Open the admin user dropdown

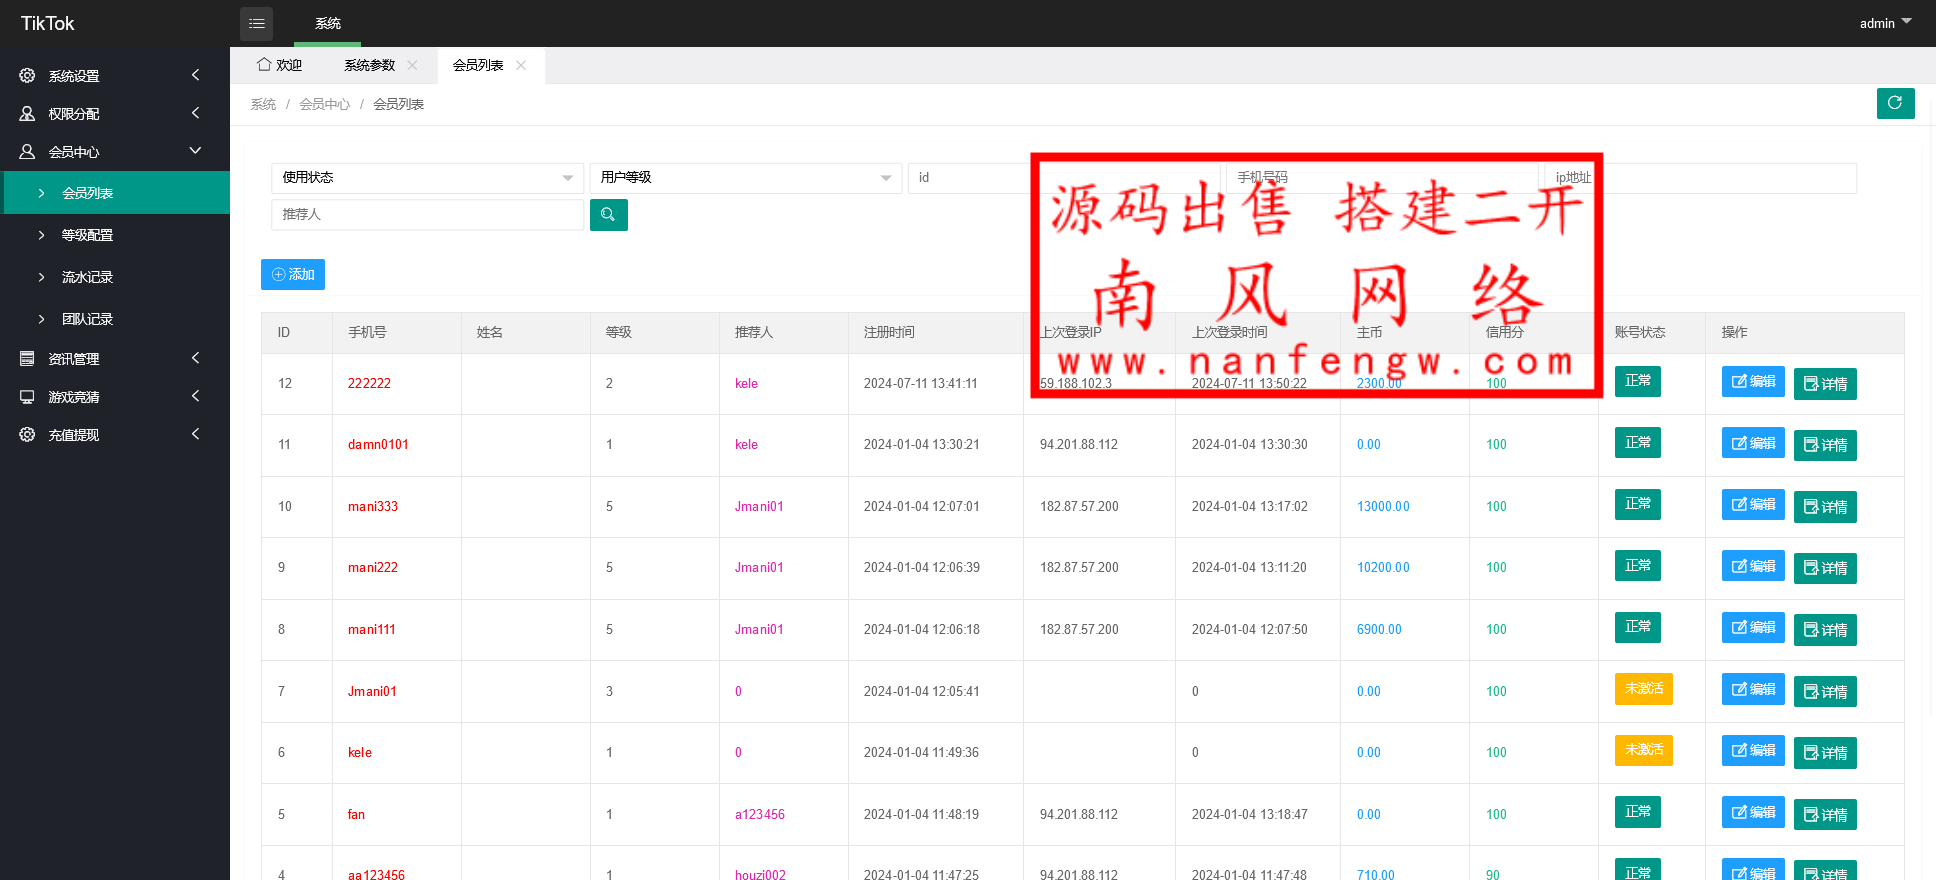pyautogui.click(x=1884, y=23)
